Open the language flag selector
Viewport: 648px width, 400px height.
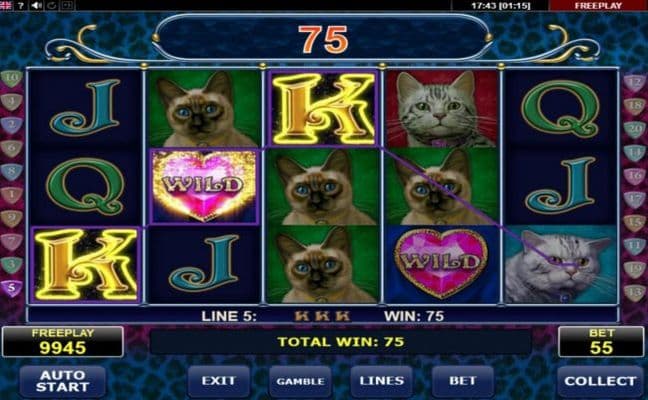pos(6,5)
